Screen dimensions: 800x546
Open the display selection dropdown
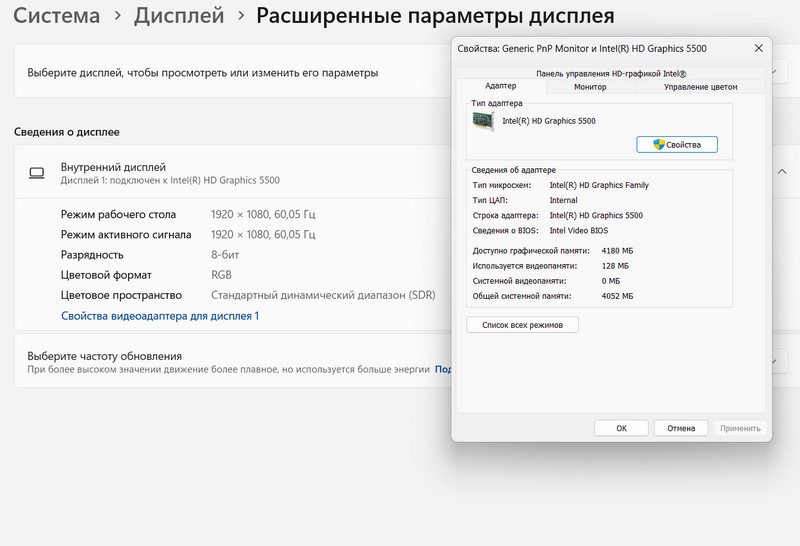(x=777, y=73)
